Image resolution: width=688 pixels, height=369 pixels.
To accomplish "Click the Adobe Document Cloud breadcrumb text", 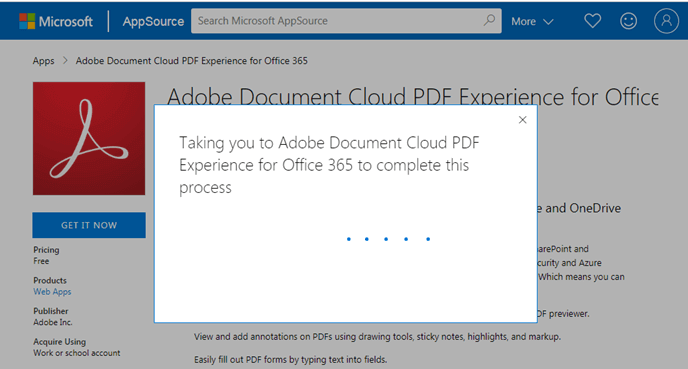I will (191, 61).
